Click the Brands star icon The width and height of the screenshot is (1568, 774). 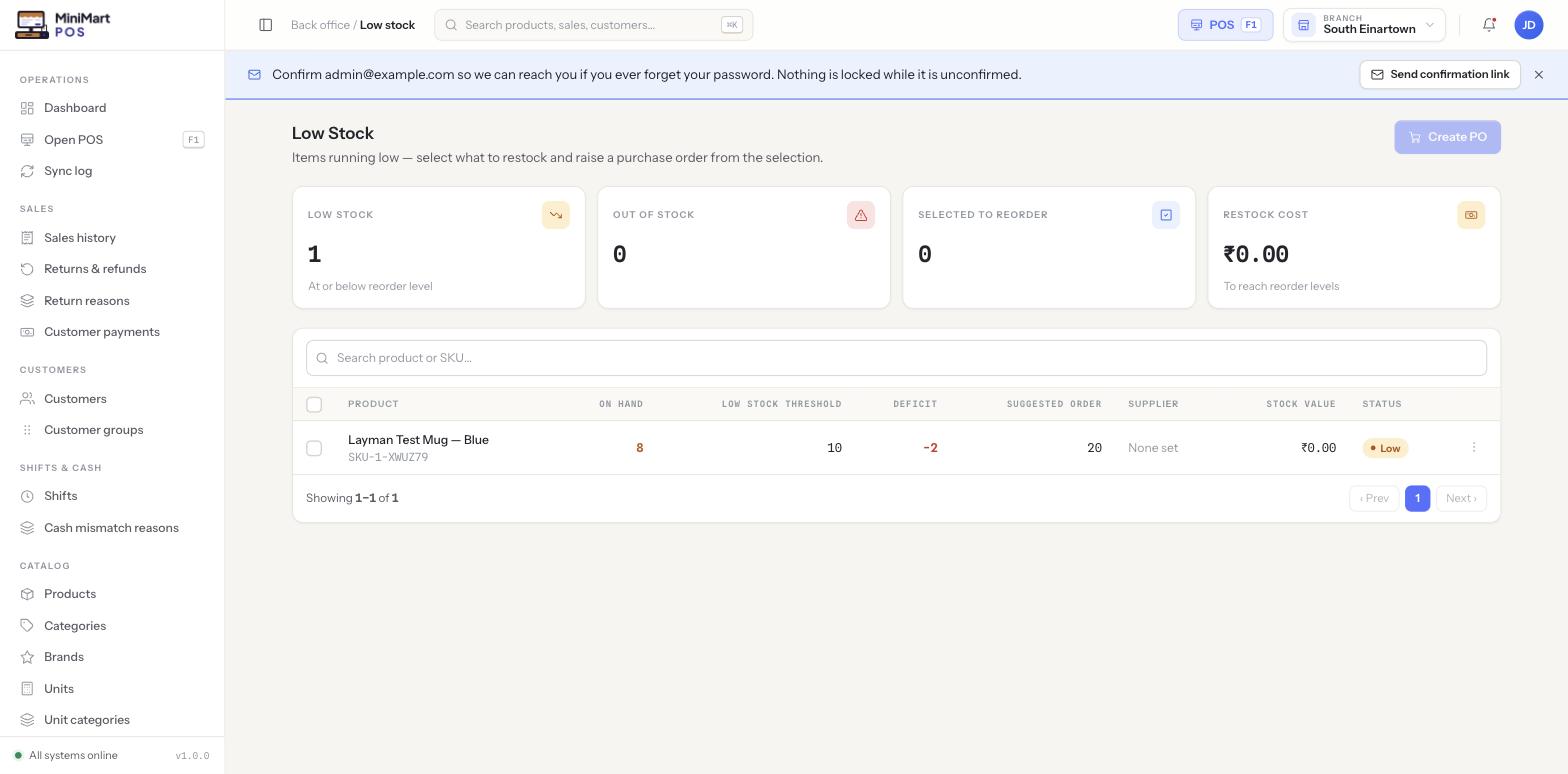click(x=27, y=657)
